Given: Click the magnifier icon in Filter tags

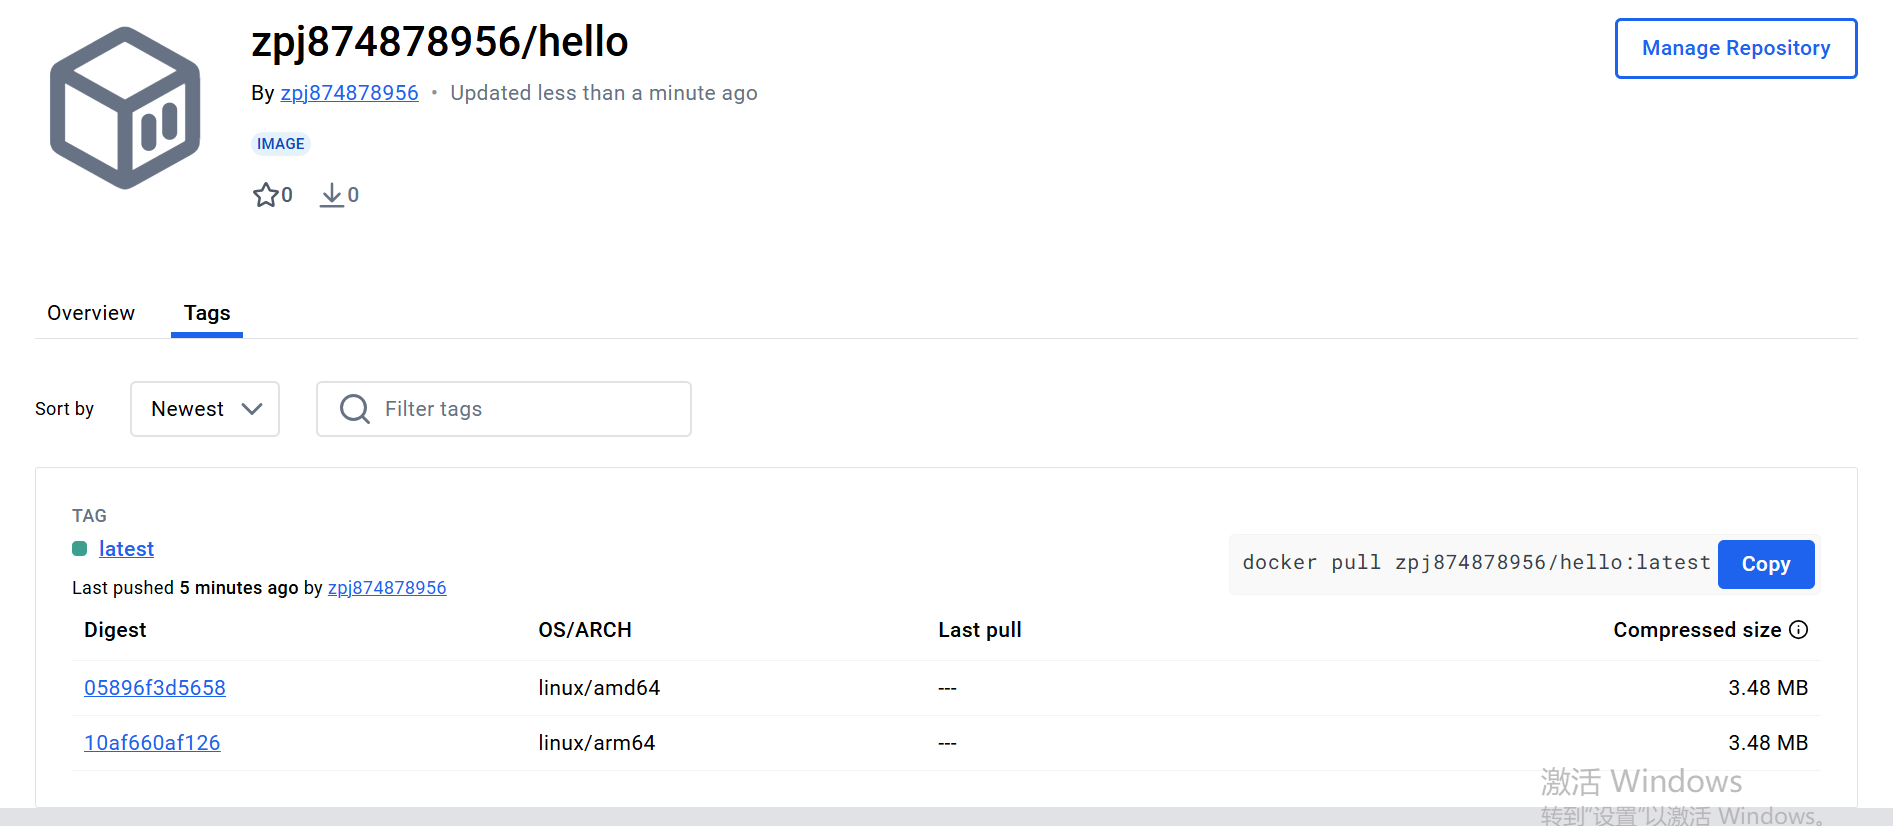Looking at the screenshot, I should point(354,409).
